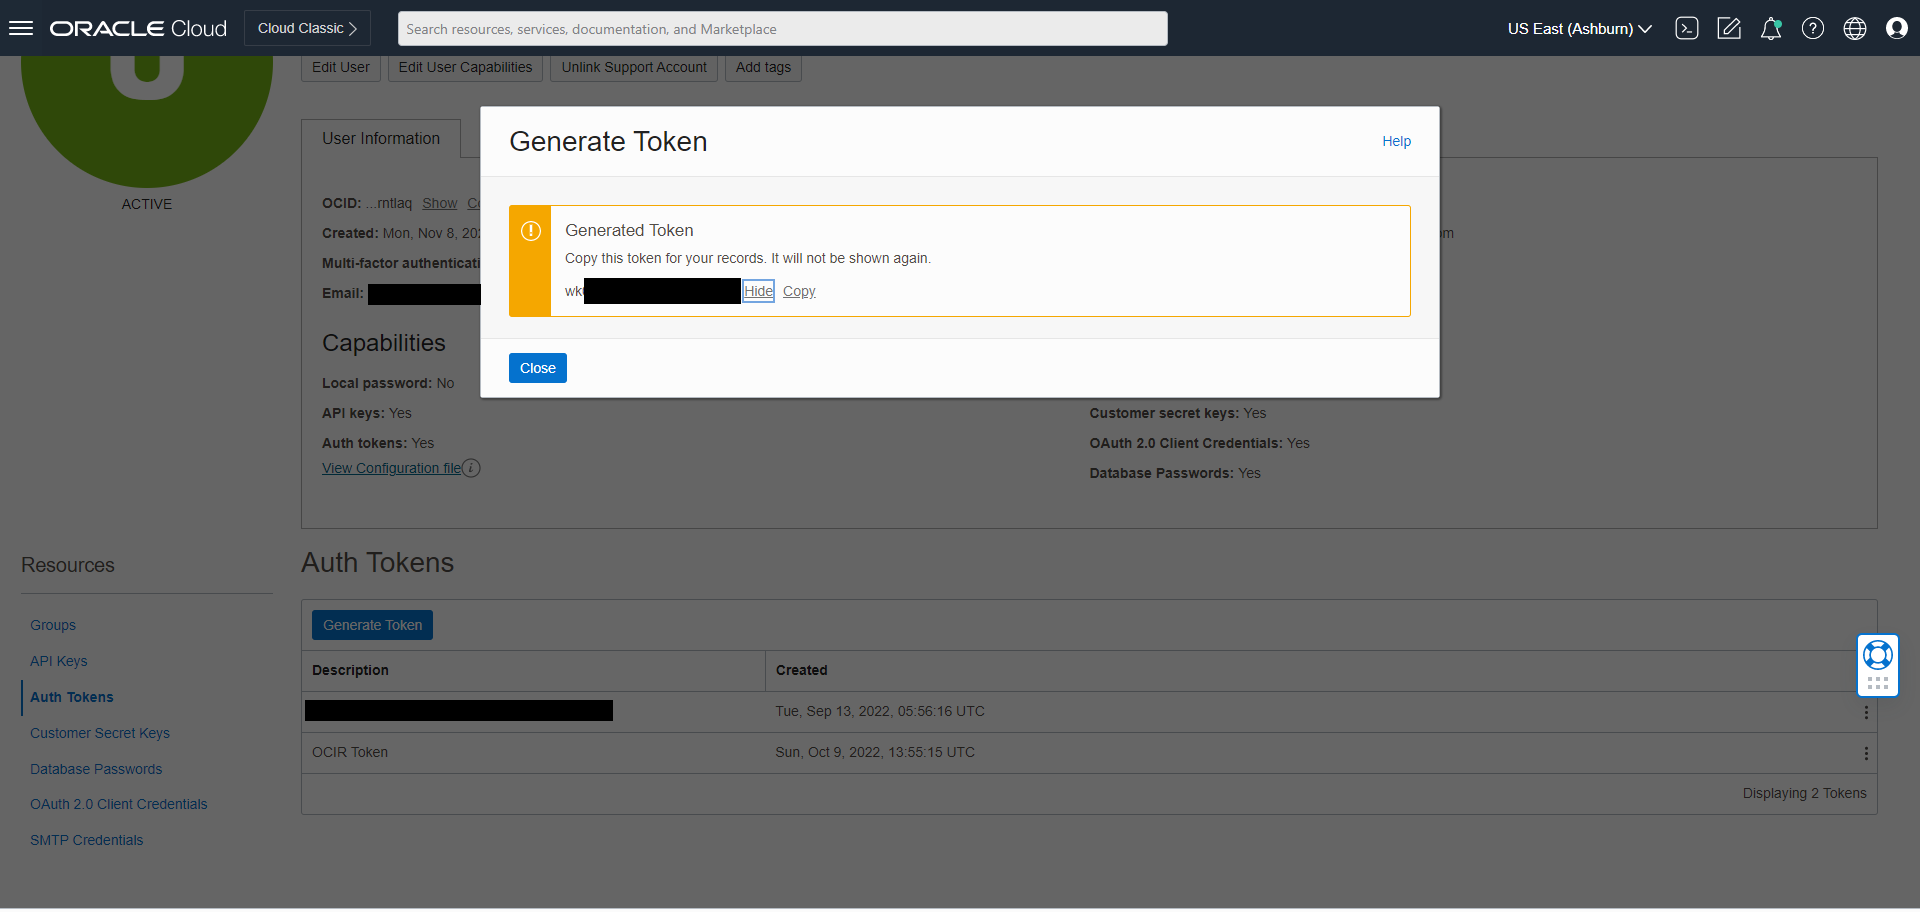Click Edit User Capabilities button
Image resolution: width=1920 pixels, height=912 pixels.
click(466, 67)
